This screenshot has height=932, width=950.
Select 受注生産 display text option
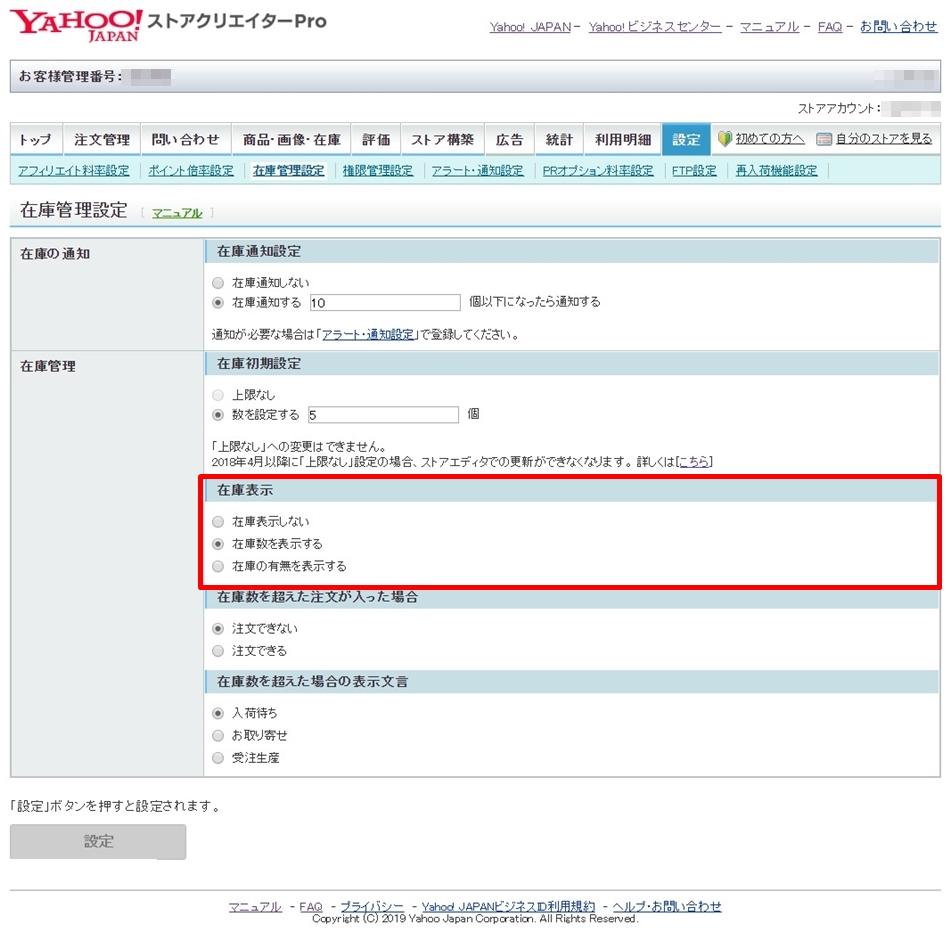[218, 758]
